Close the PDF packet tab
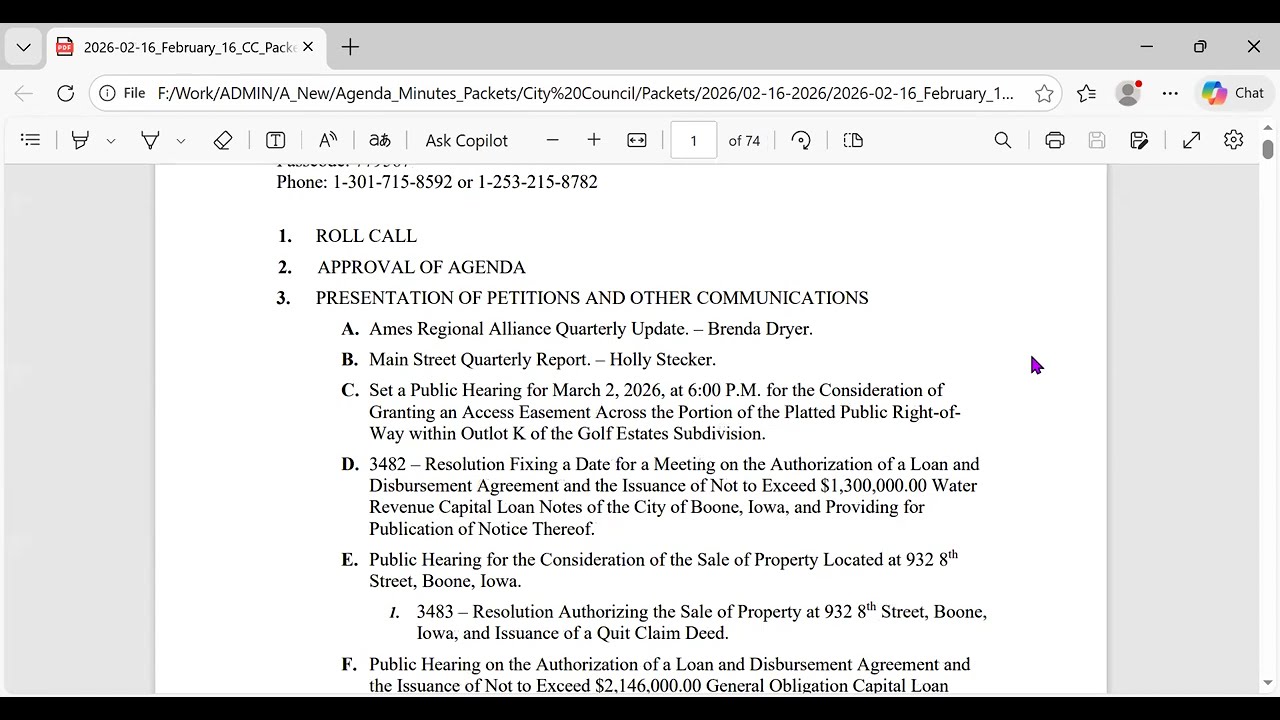Viewport: 1280px width, 720px height. 308,47
